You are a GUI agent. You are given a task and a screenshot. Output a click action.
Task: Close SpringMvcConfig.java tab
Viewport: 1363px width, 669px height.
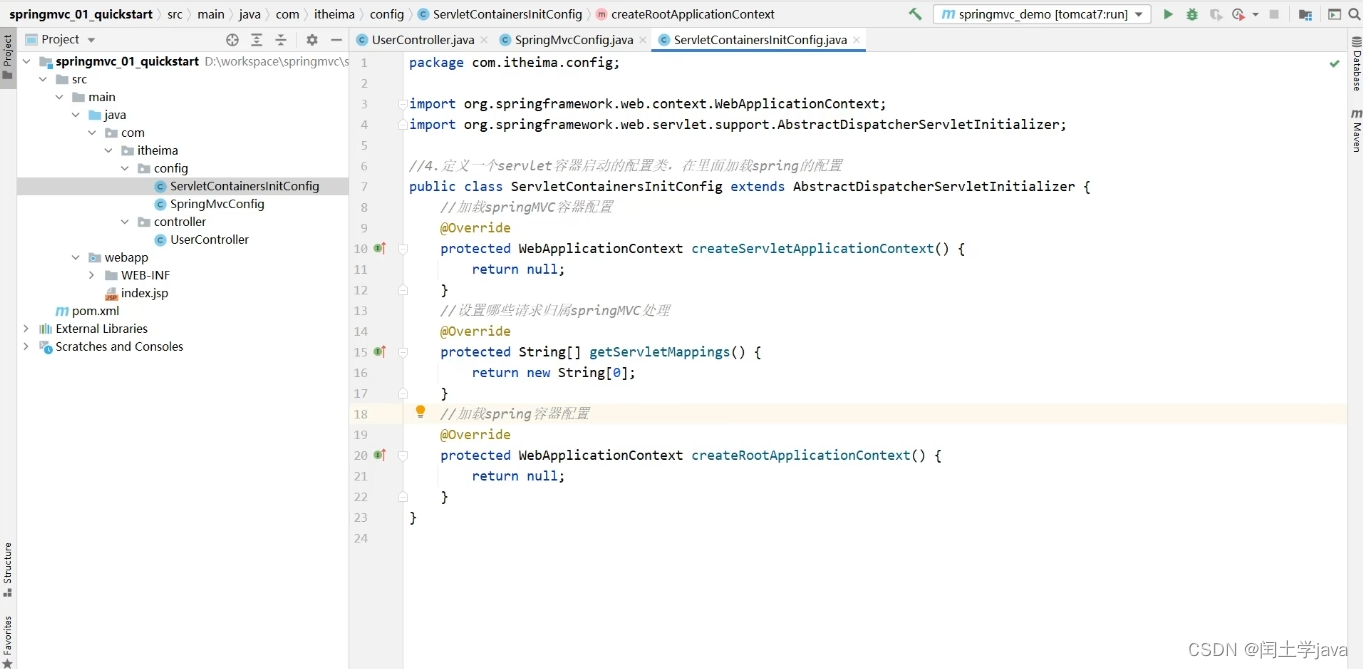pyautogui.click(x=642, y=40)
